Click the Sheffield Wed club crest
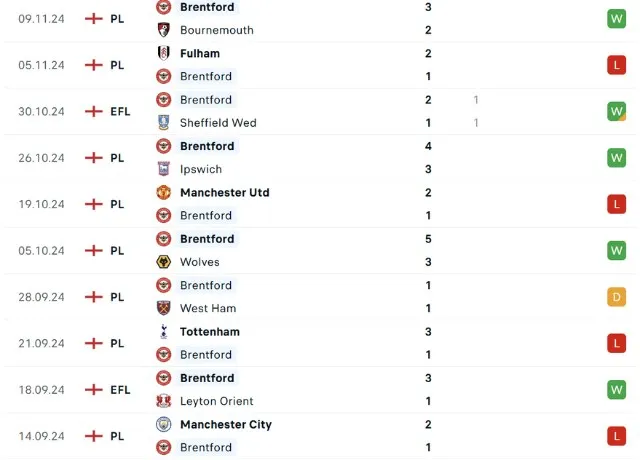This screenshot has height=460, width=640. coord(164,123)
